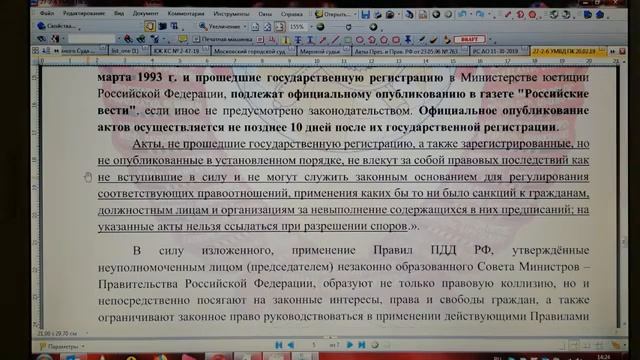Click the Открыть button
Screen dimensions: 640x360
pyautogui.click(x=333, y=14)
